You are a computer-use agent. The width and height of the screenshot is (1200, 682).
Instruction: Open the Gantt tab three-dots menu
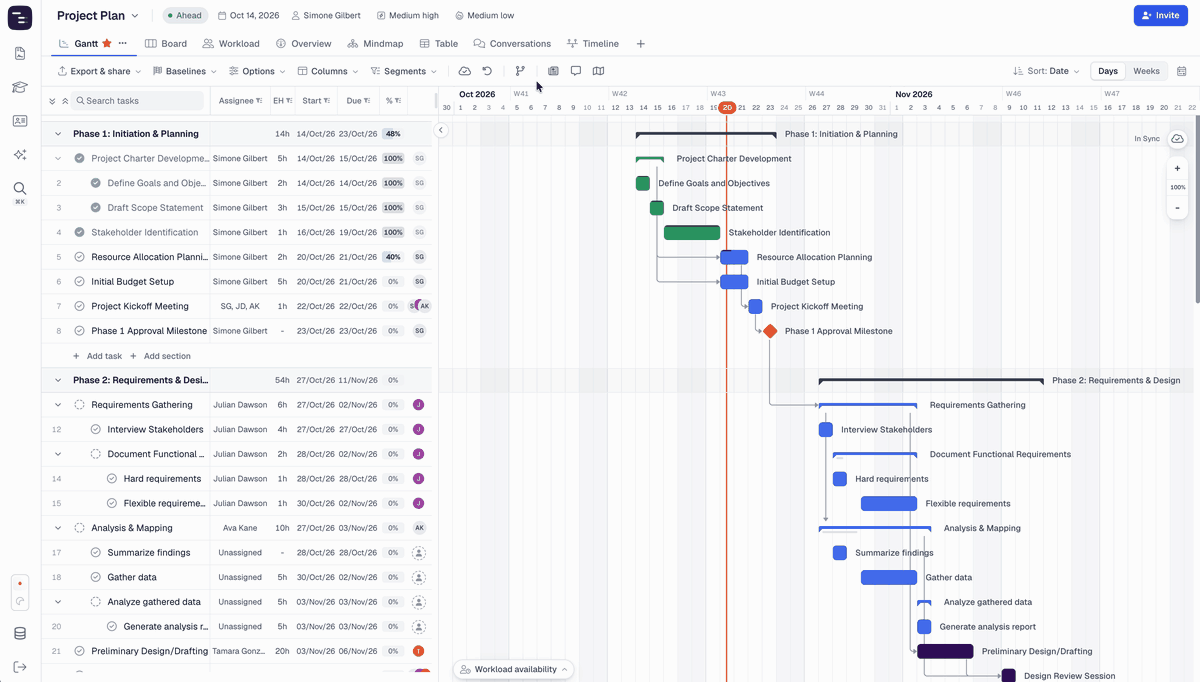[123, 44]
